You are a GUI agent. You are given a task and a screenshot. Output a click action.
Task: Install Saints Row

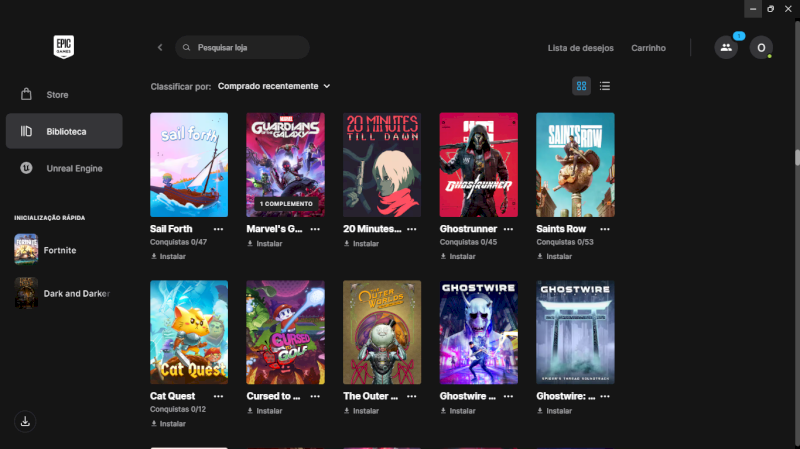coord(554,256)
